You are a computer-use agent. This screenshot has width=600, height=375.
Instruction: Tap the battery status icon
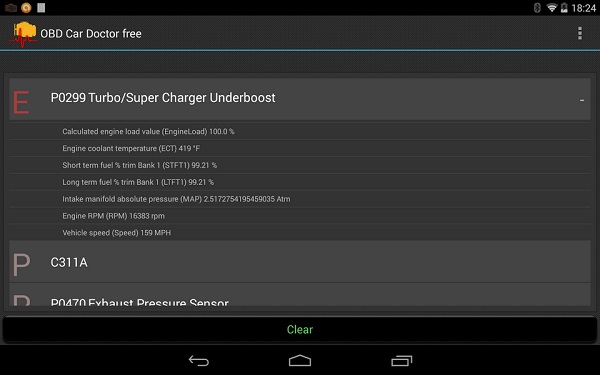564,8
